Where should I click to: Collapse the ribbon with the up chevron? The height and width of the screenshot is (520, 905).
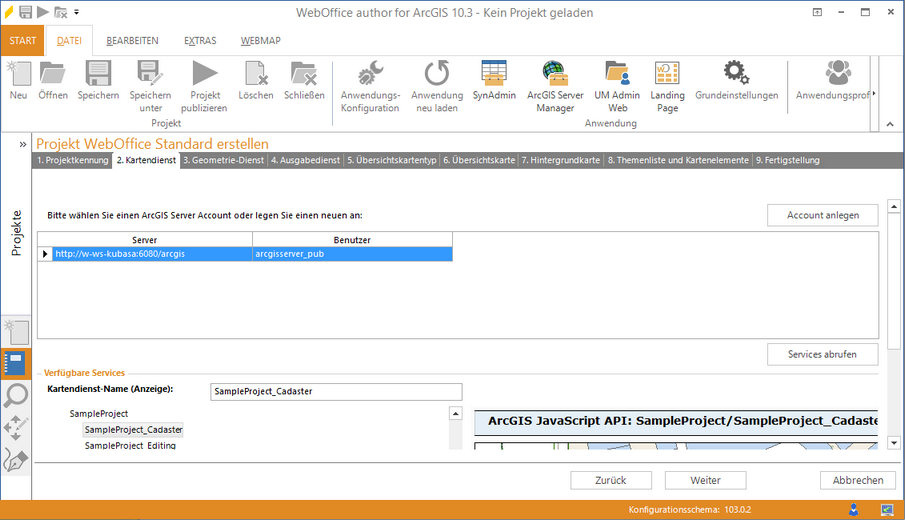click(x=889, y=124)
